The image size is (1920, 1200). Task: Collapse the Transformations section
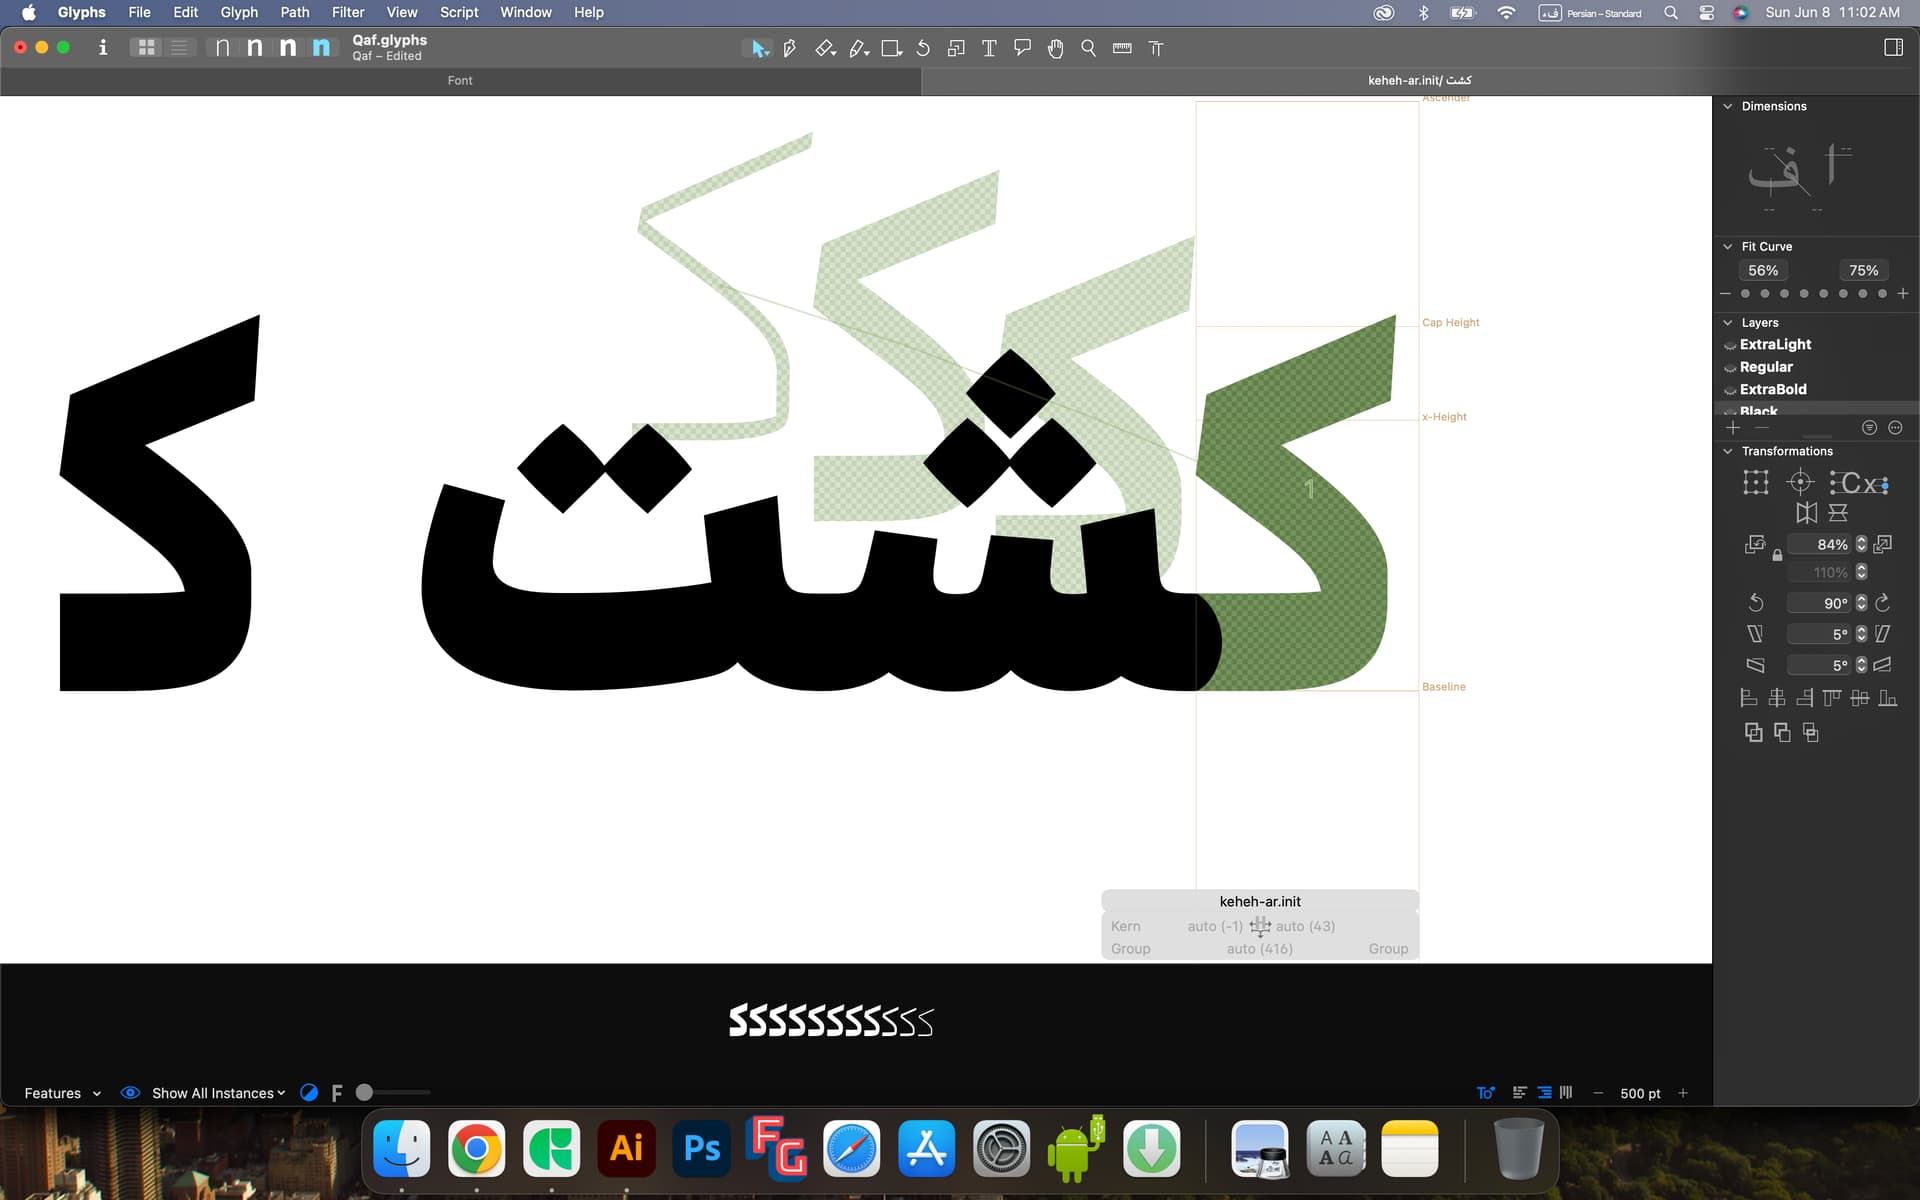[1727, 451]
